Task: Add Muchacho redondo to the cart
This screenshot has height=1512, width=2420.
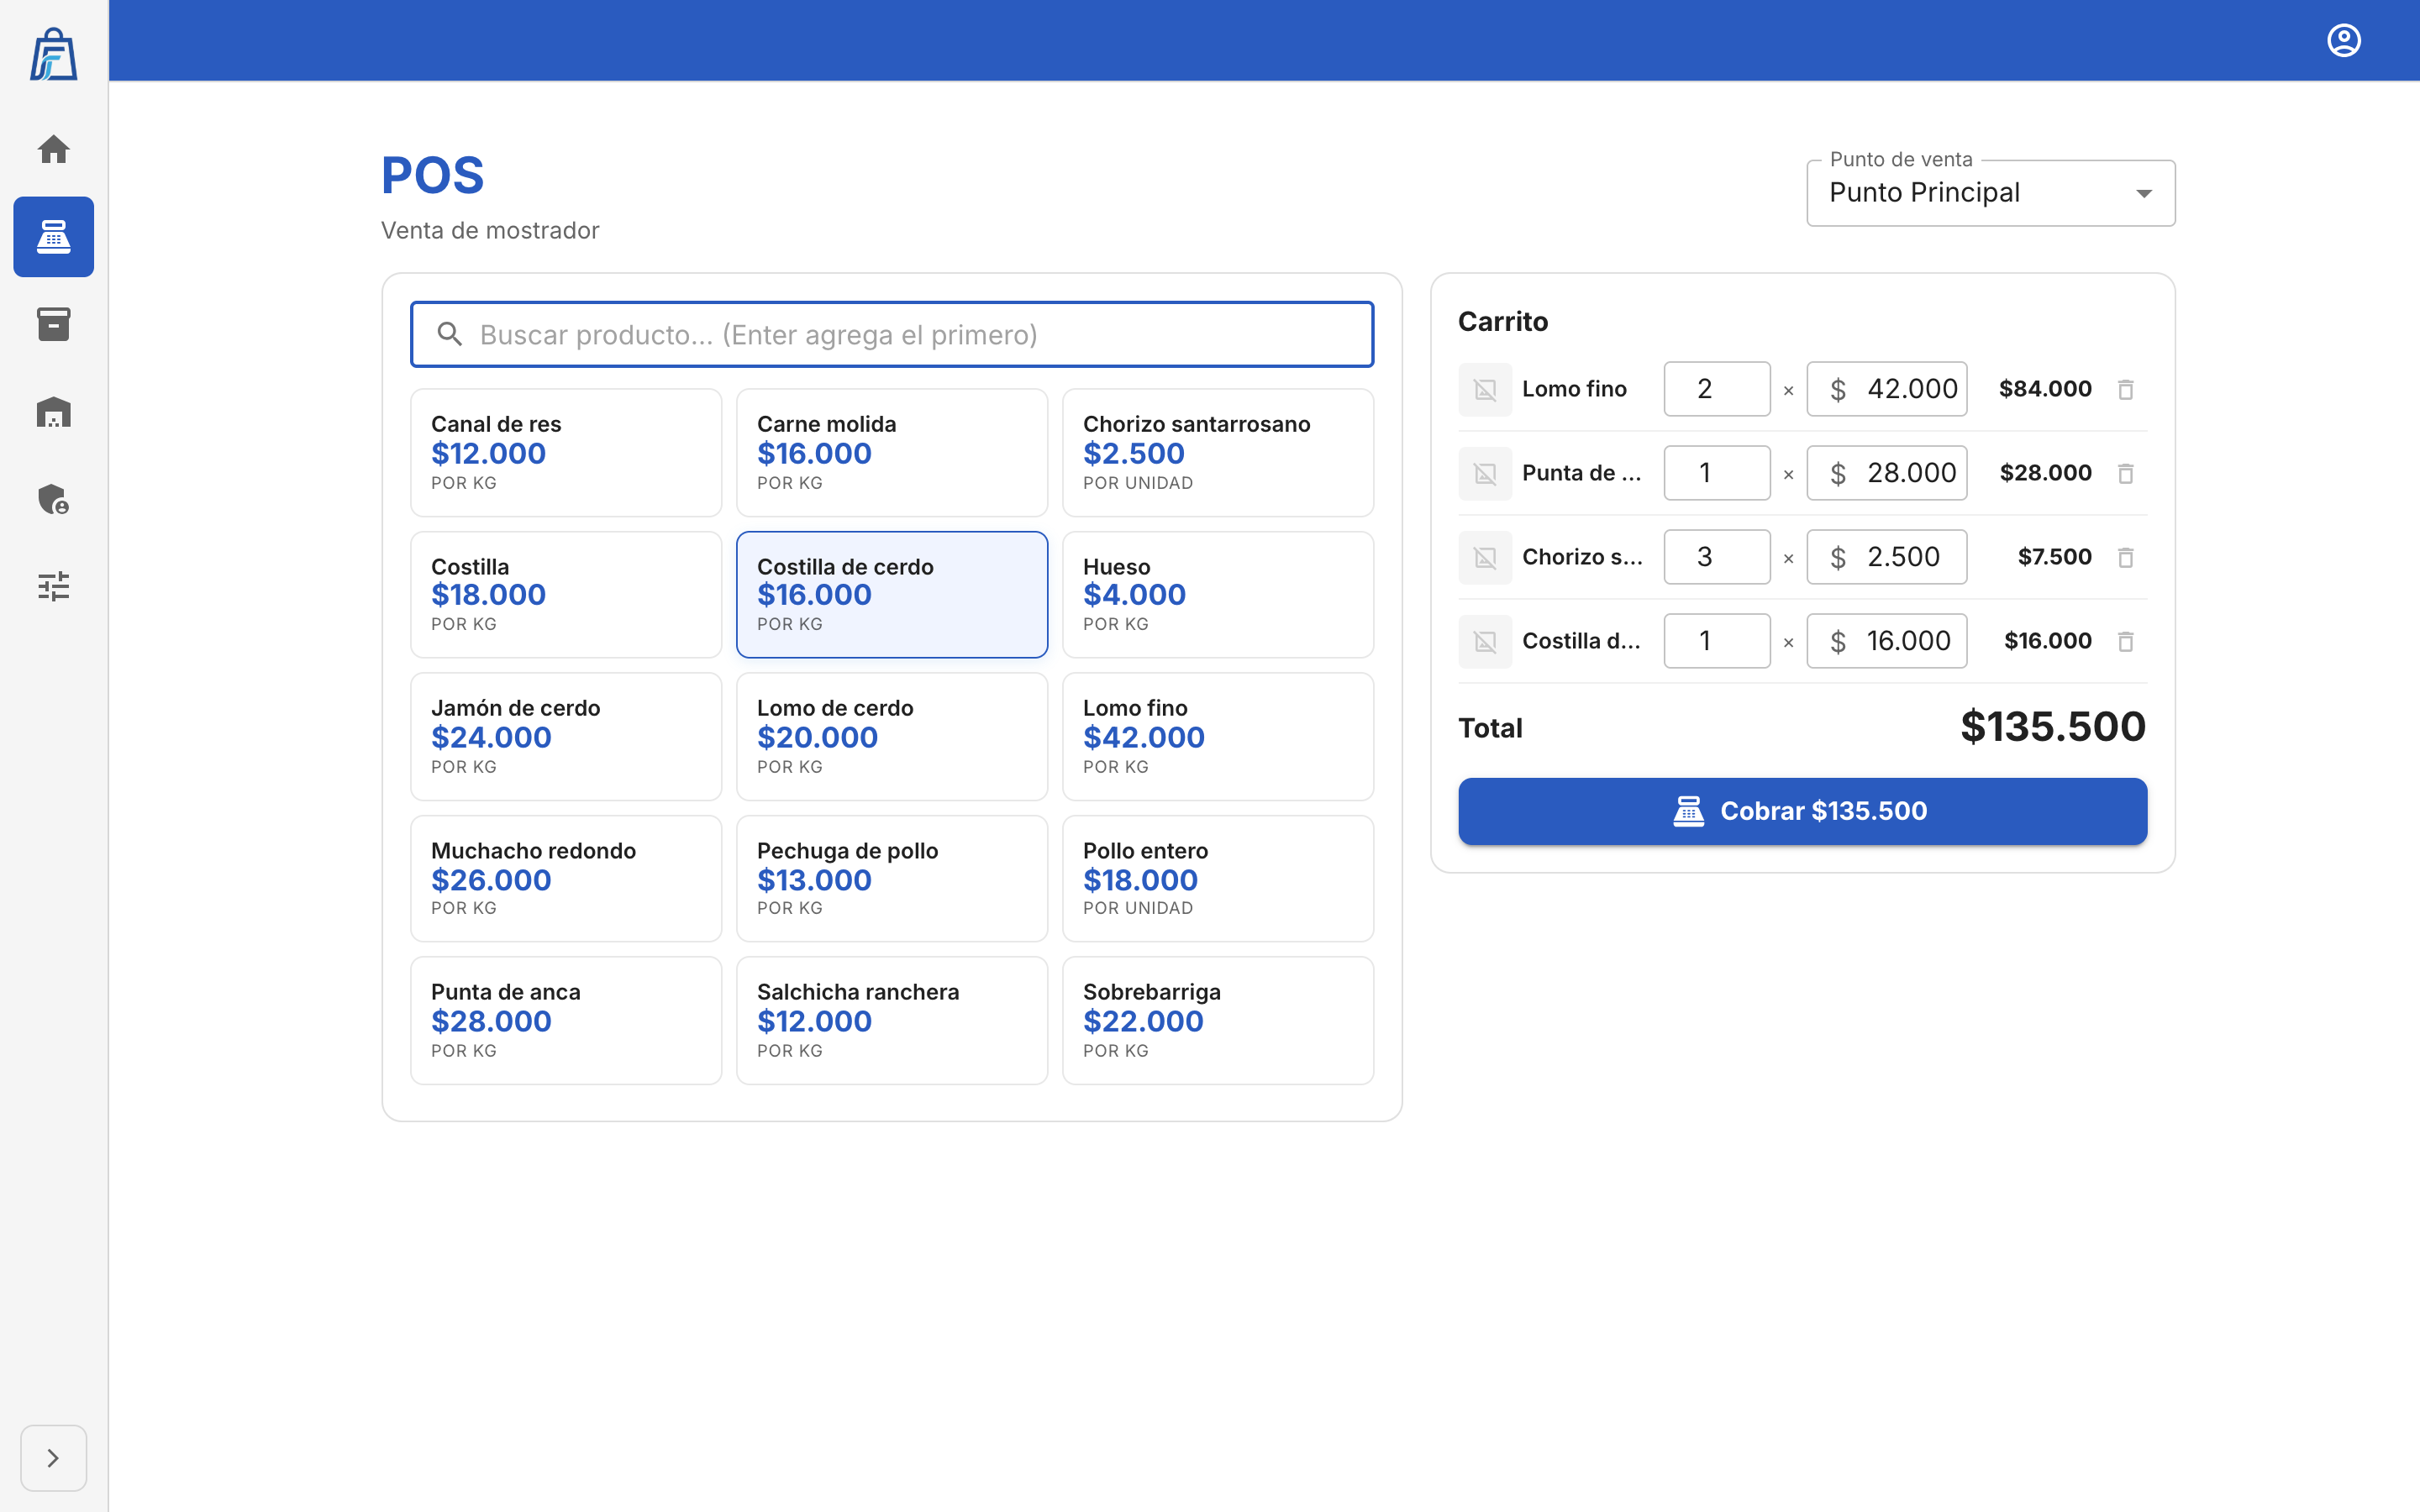Action: (x=566, y=879)
